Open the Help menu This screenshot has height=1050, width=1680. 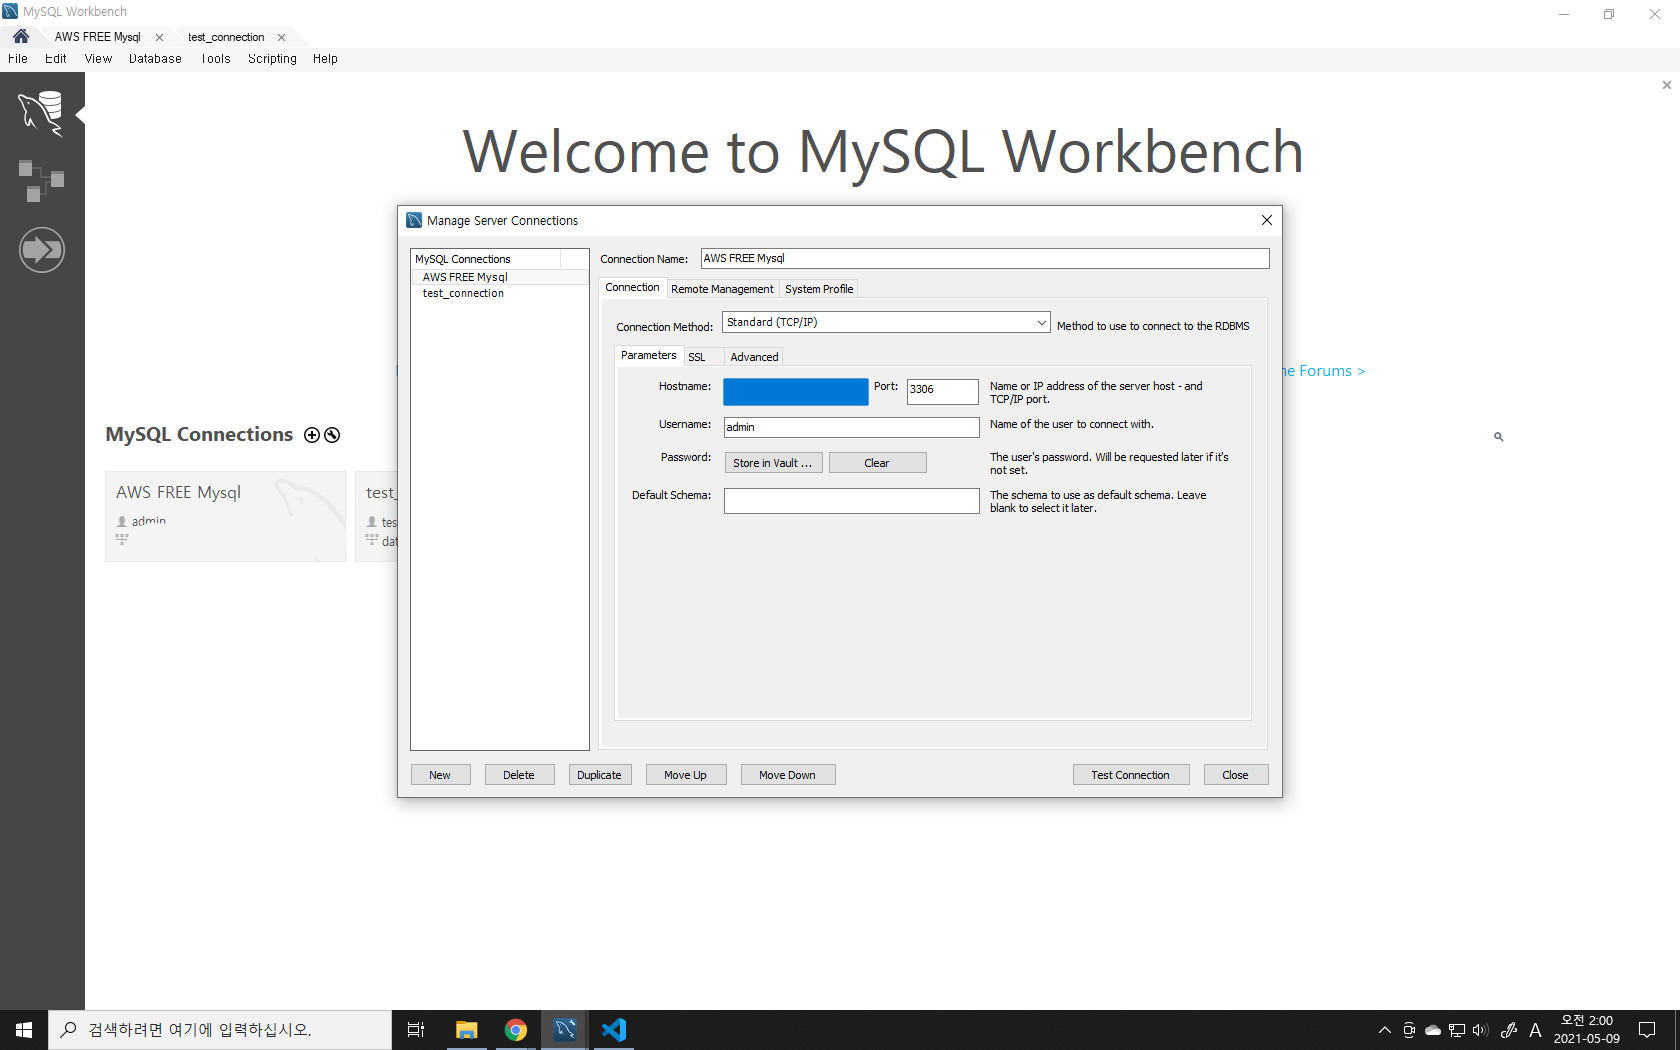pos(325,59)
